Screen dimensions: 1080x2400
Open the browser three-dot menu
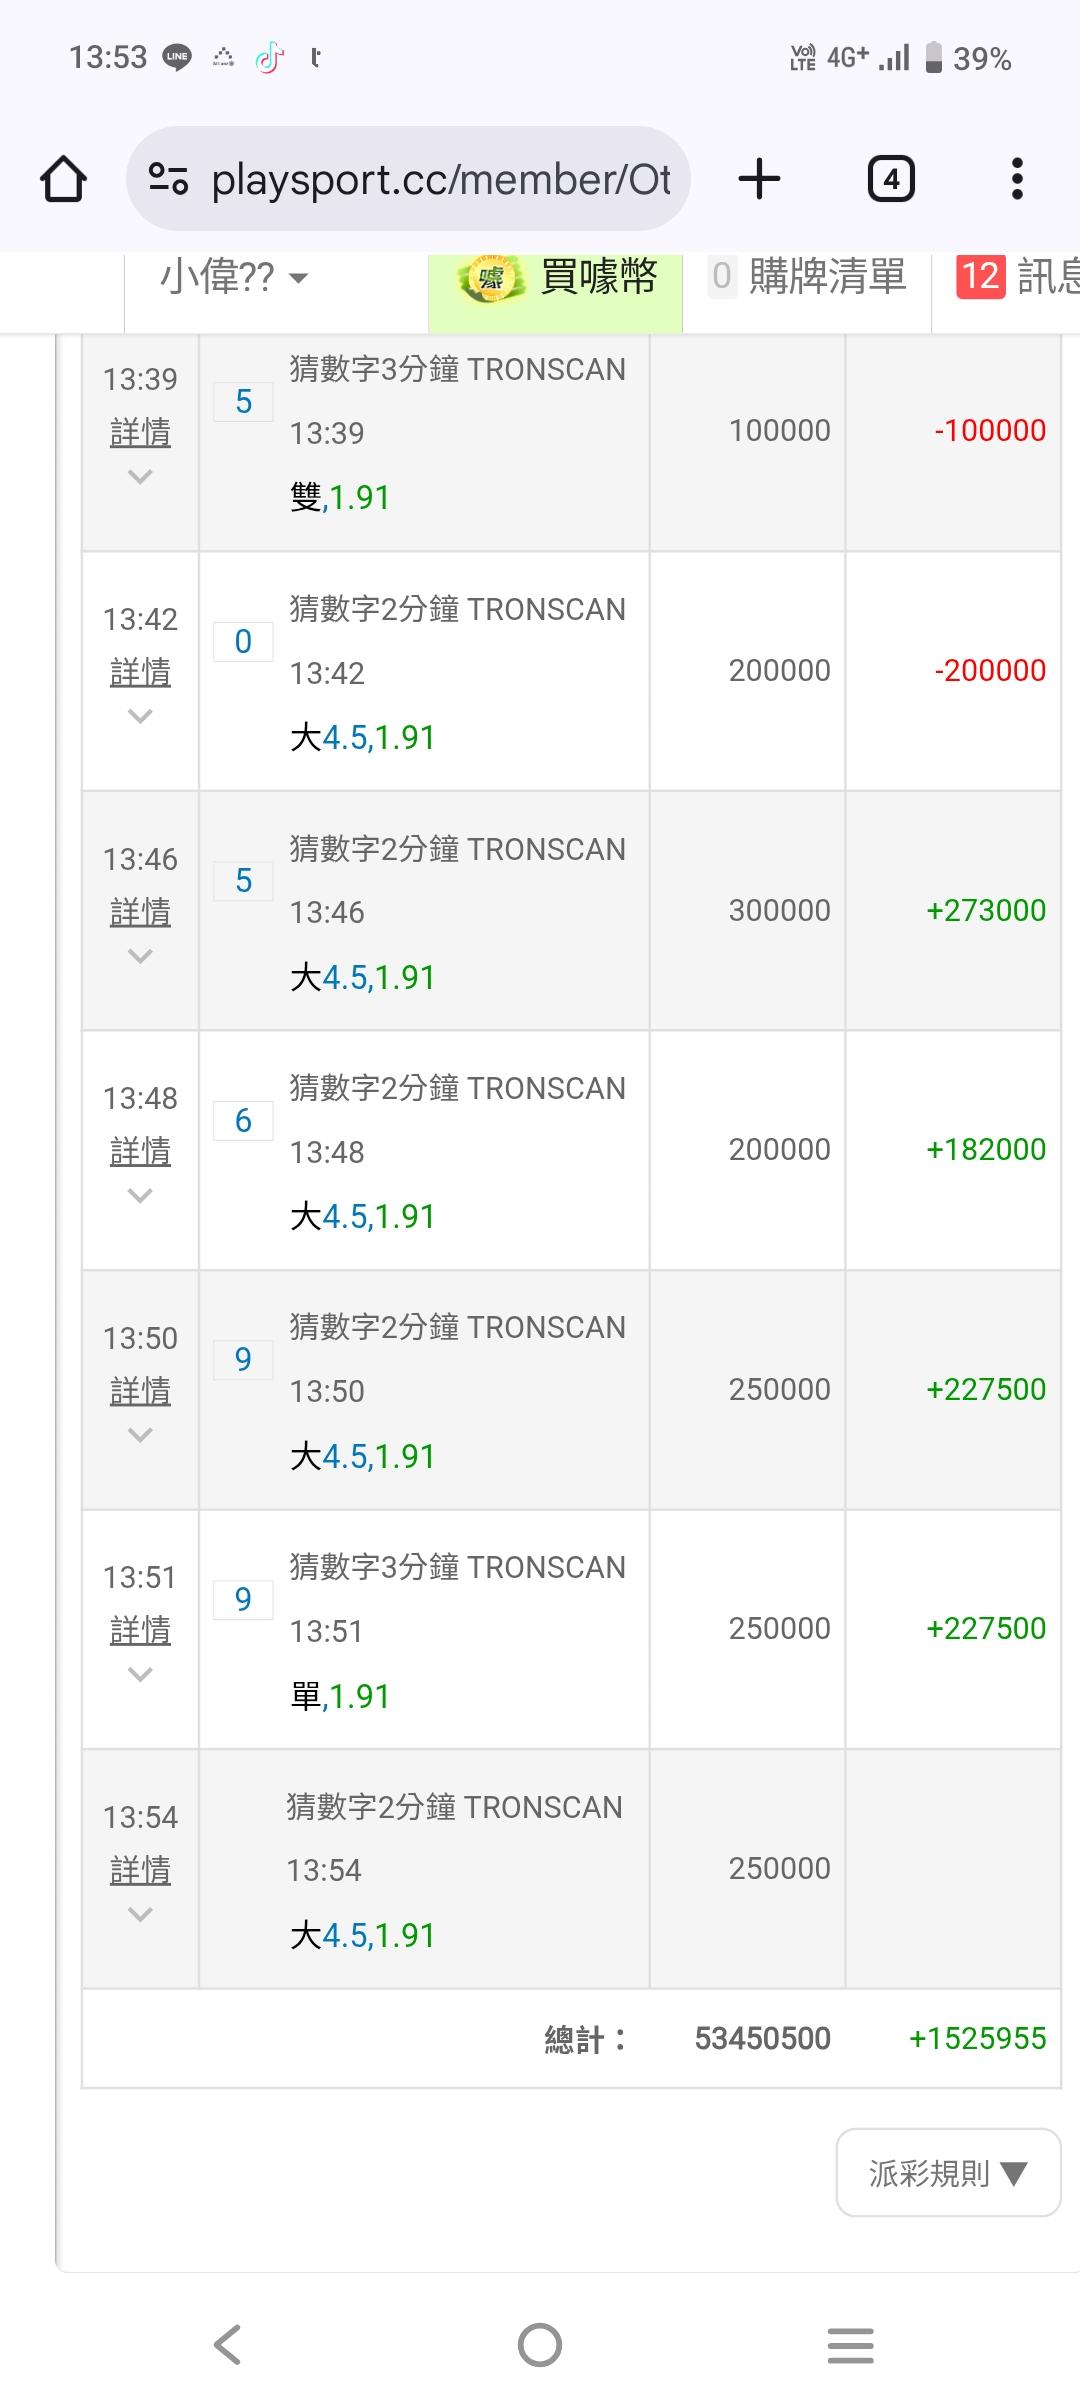pos(1017,180)
